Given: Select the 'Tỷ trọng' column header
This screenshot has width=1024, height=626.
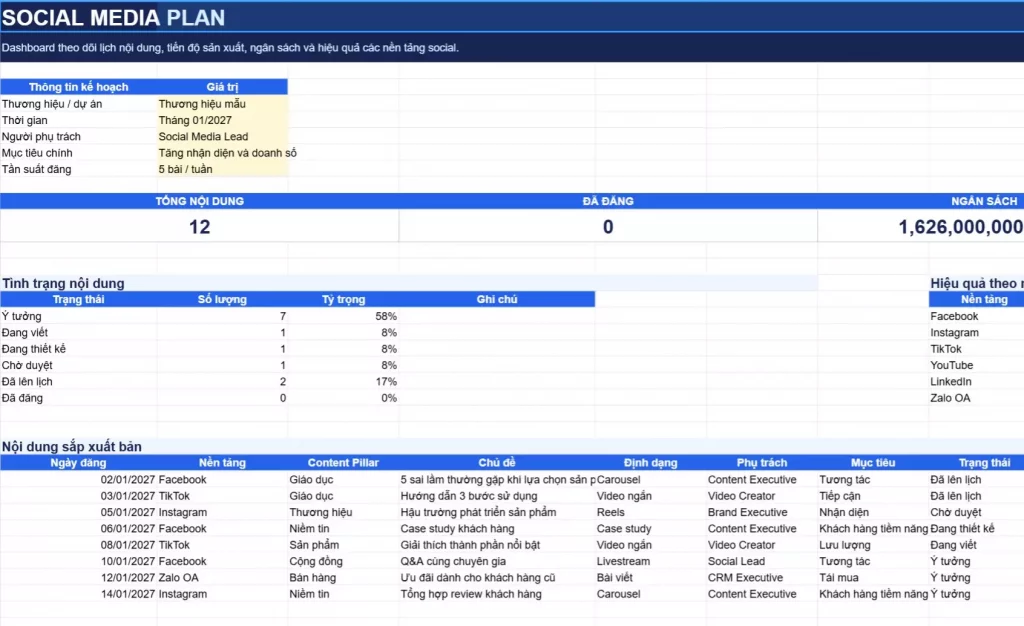Looking at the screenshot, I should (343, 299).
